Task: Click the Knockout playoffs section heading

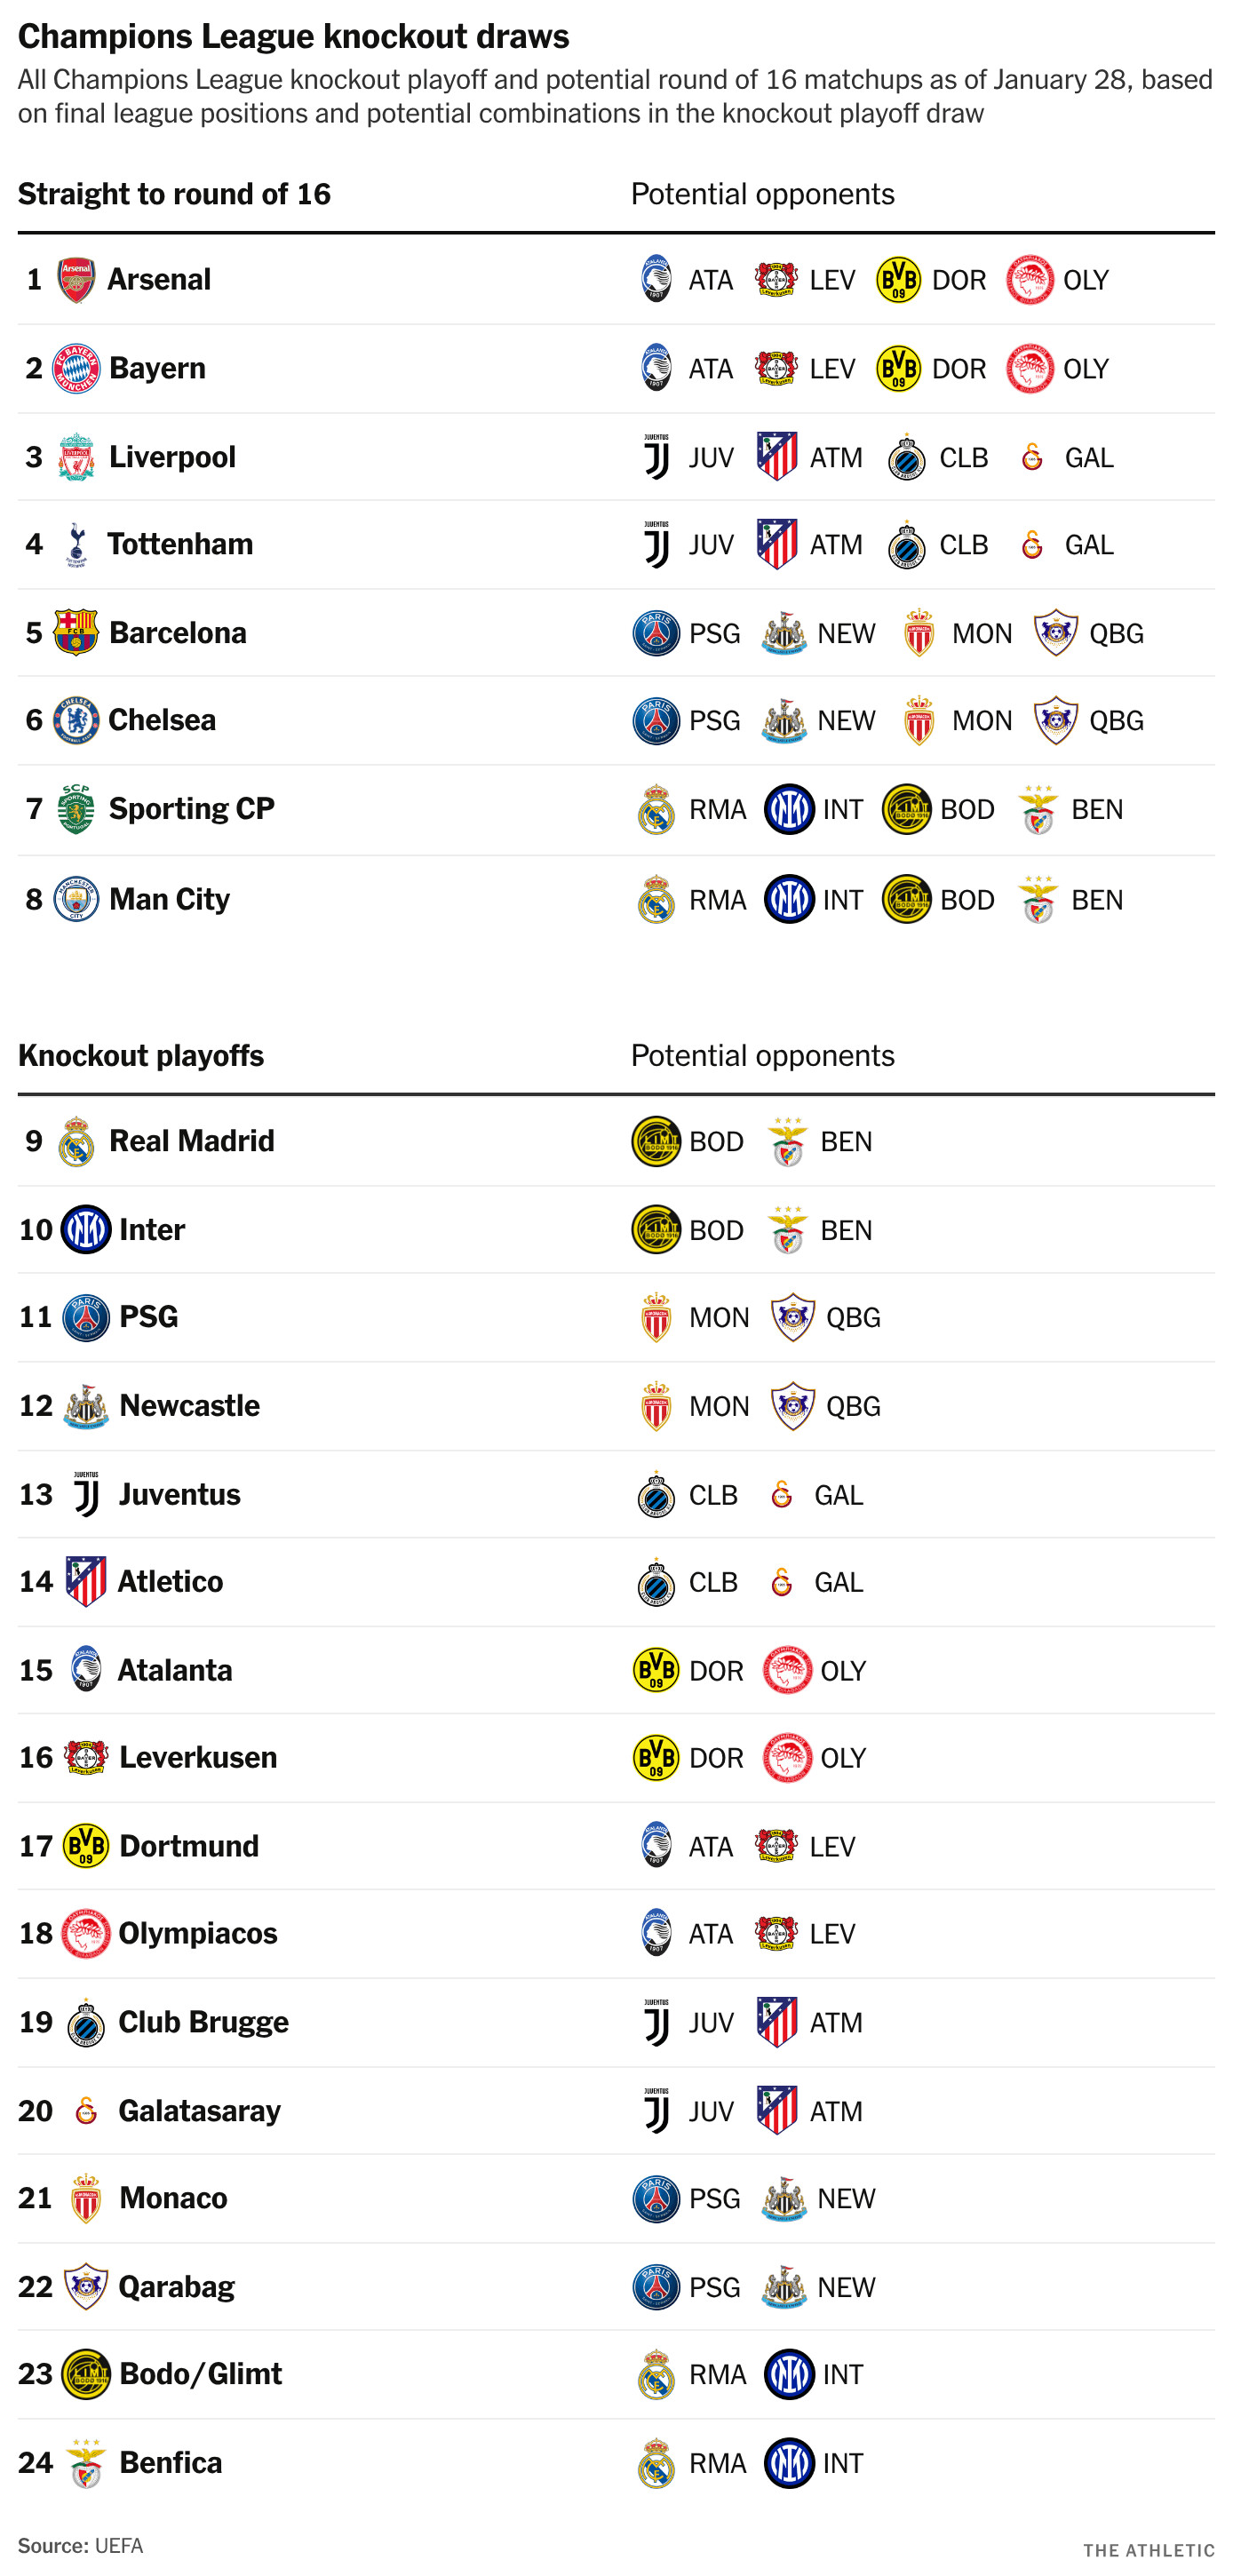Action: pos(141,1056)
